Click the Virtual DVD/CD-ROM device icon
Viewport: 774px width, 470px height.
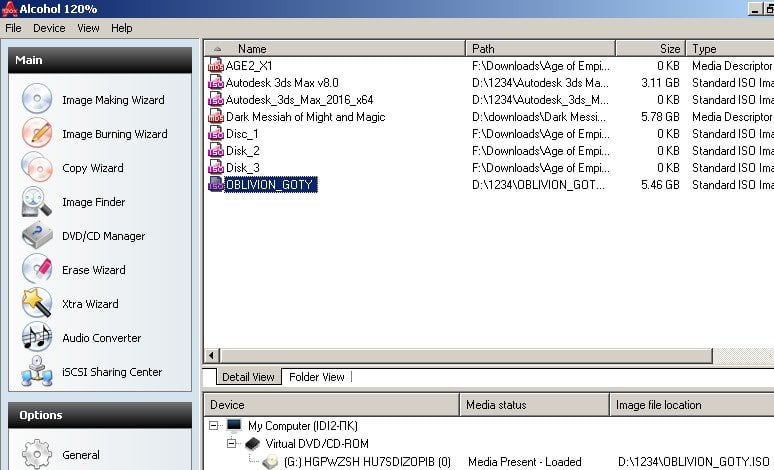[x=252, y=443]
